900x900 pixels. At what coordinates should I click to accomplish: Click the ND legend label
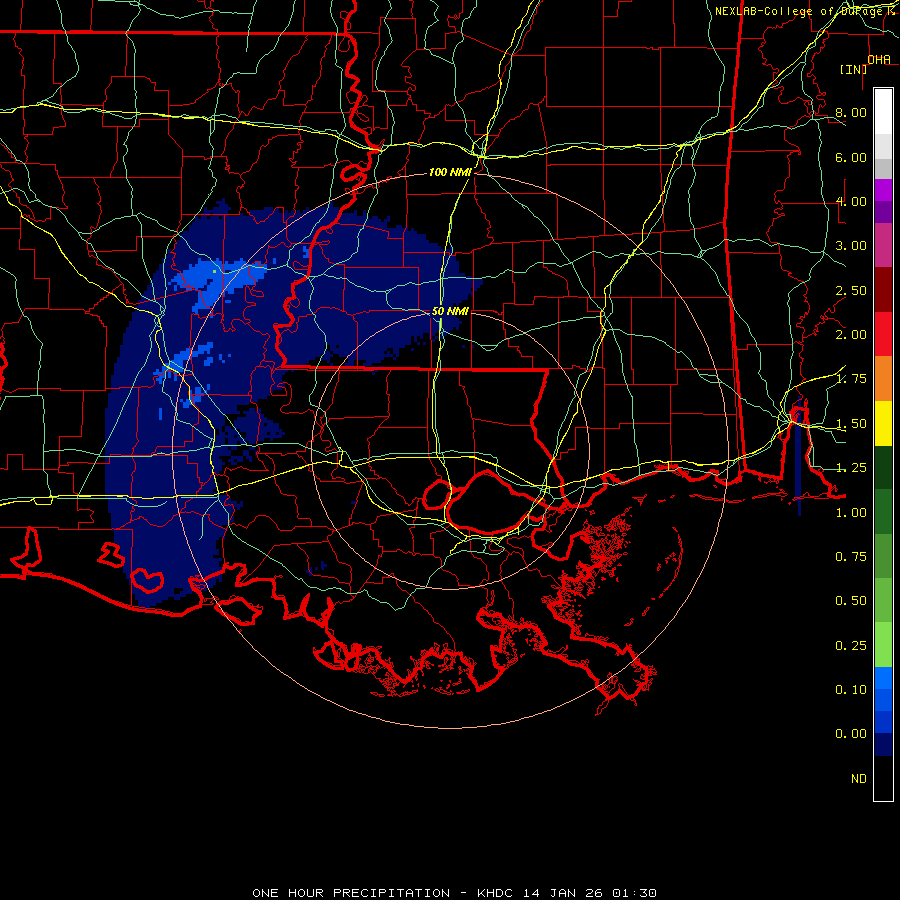pyautogui.click(x=859, y=779)
